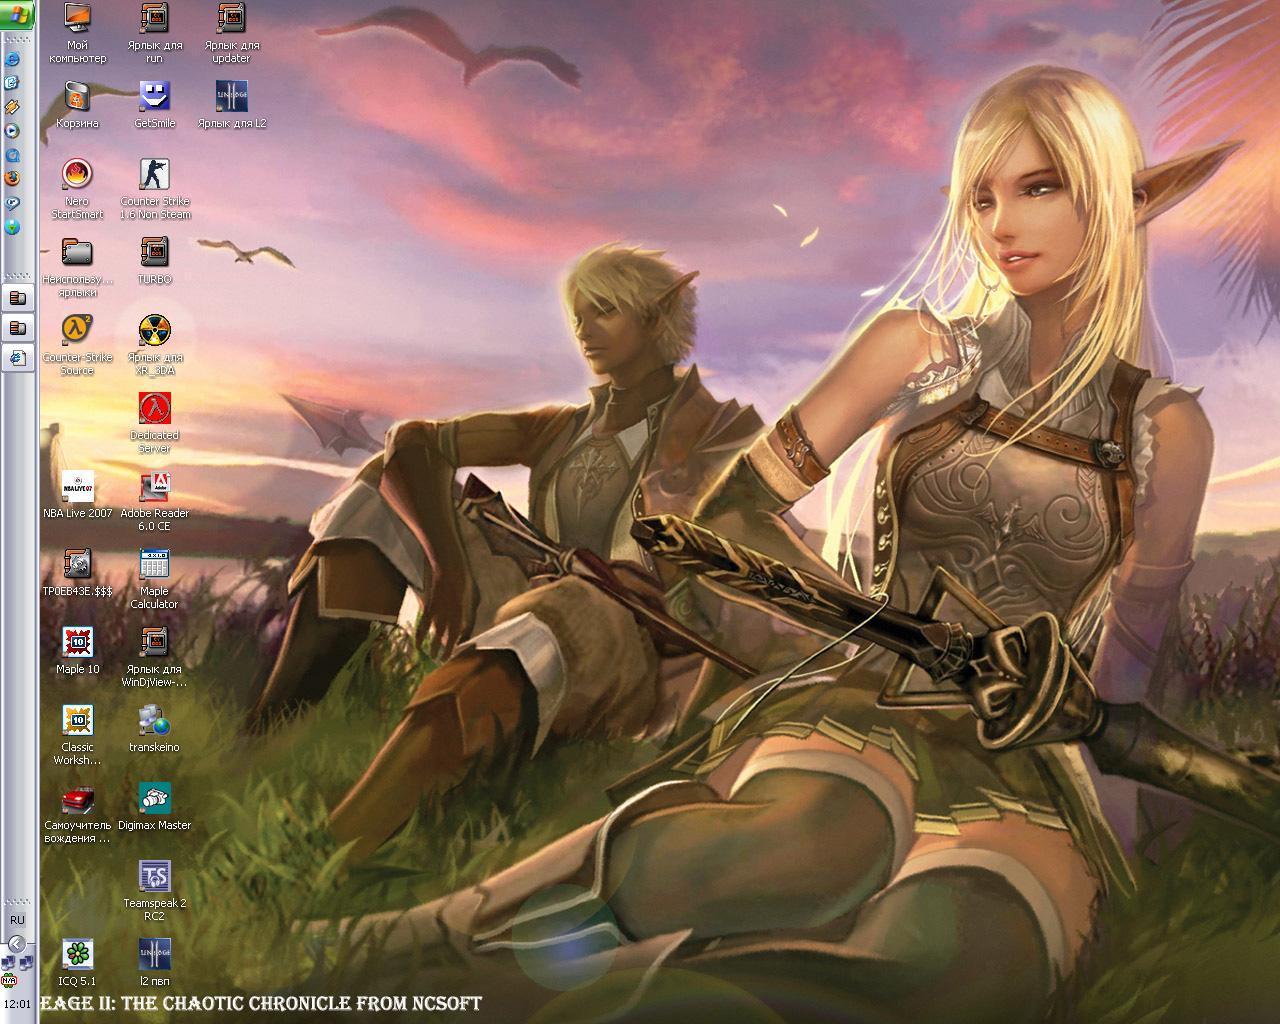Select the Maple 10 icon

[x=77, y=650]
